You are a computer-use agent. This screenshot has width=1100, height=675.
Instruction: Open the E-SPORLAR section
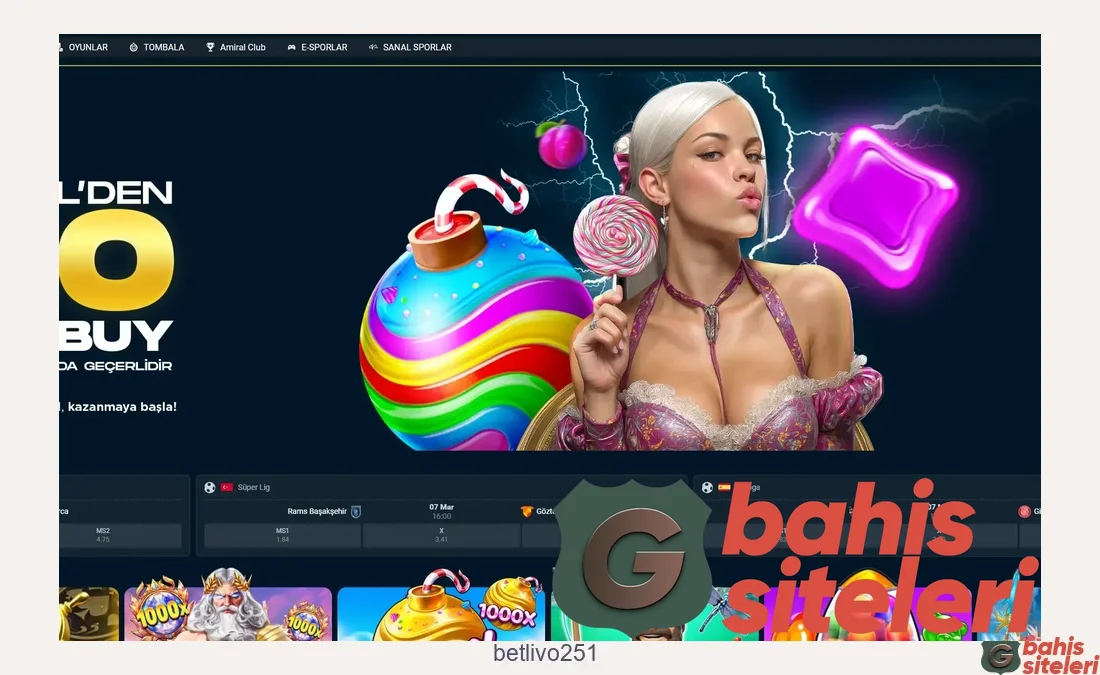click(324, 47)
